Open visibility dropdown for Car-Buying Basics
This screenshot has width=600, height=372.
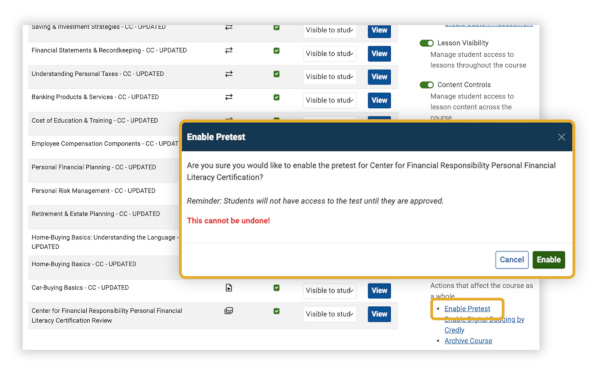click(x=329, y=290)
